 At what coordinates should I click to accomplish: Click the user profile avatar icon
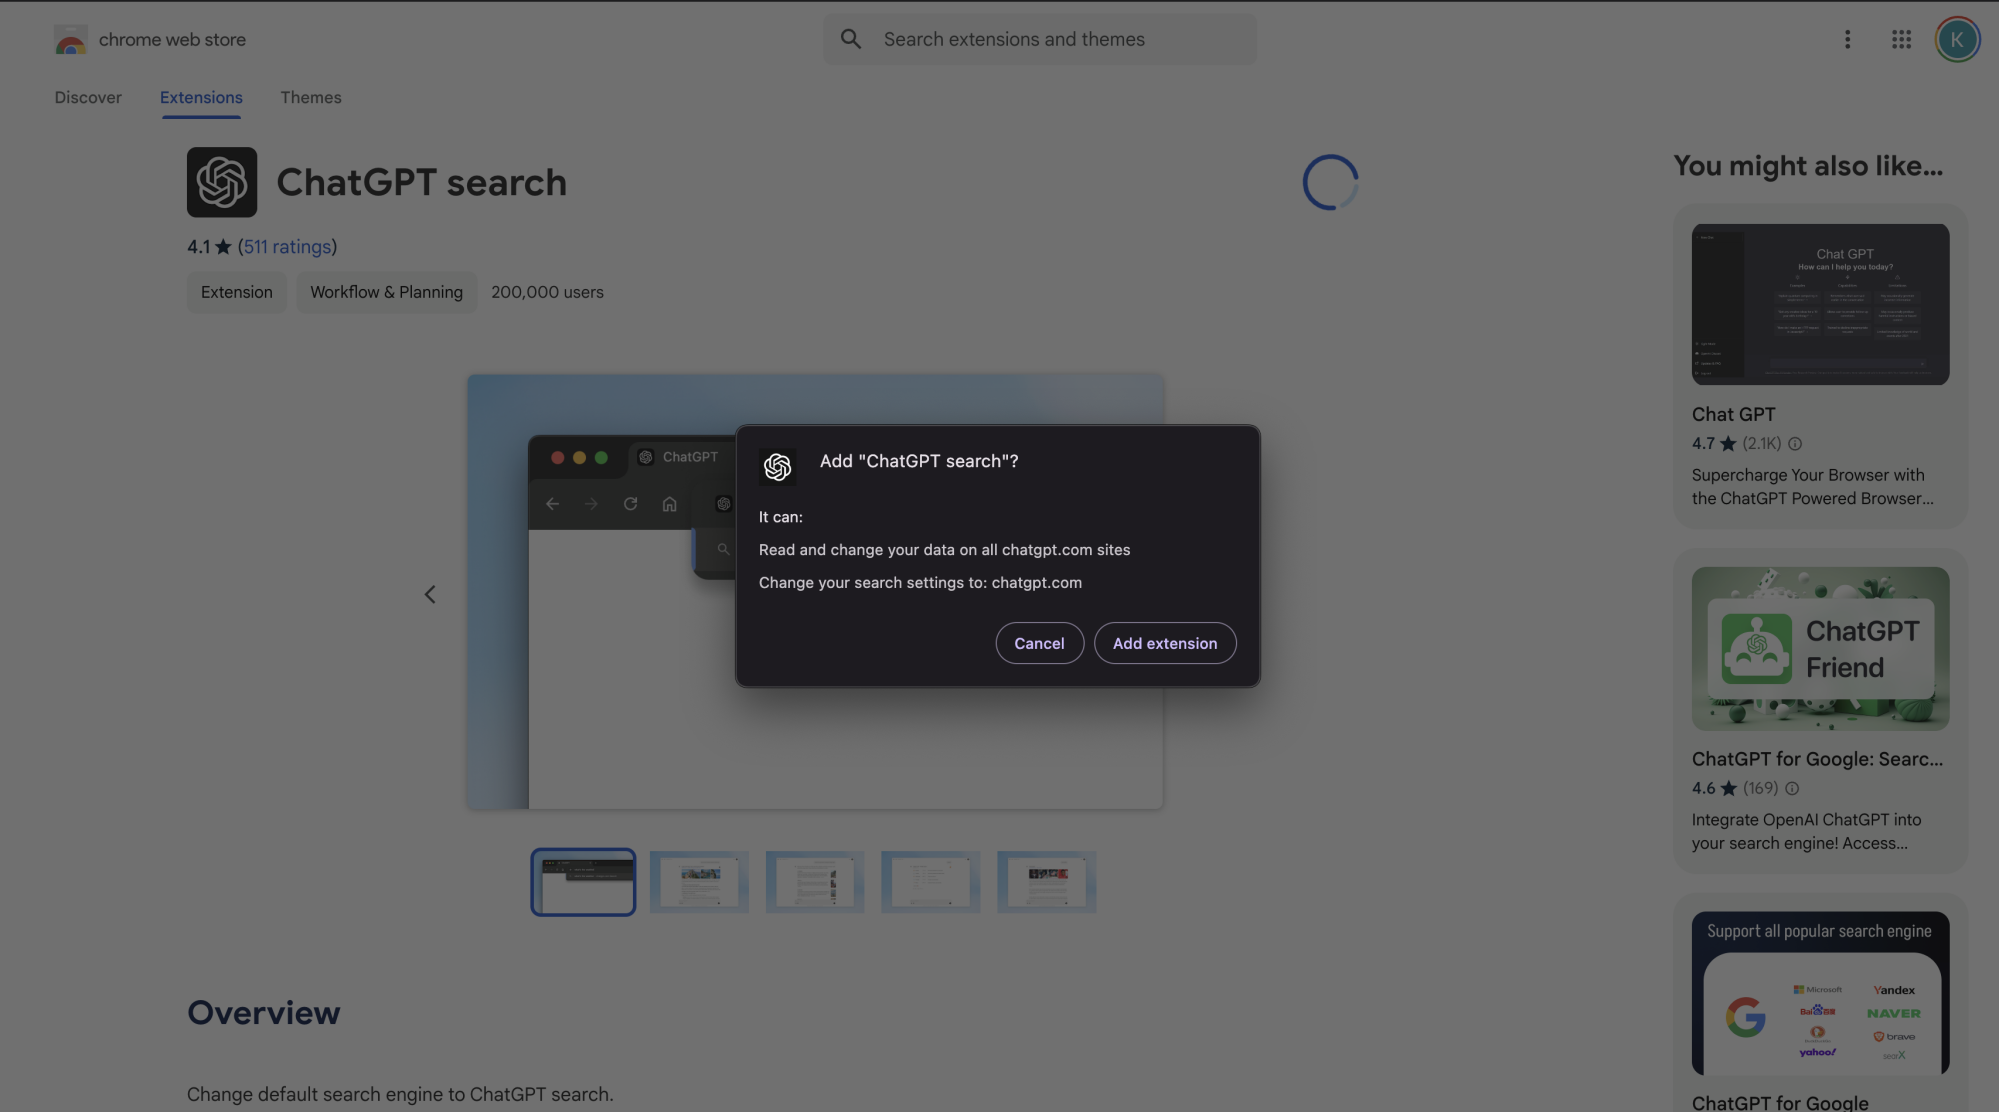pyautogui.click(x=1958, y=38)
